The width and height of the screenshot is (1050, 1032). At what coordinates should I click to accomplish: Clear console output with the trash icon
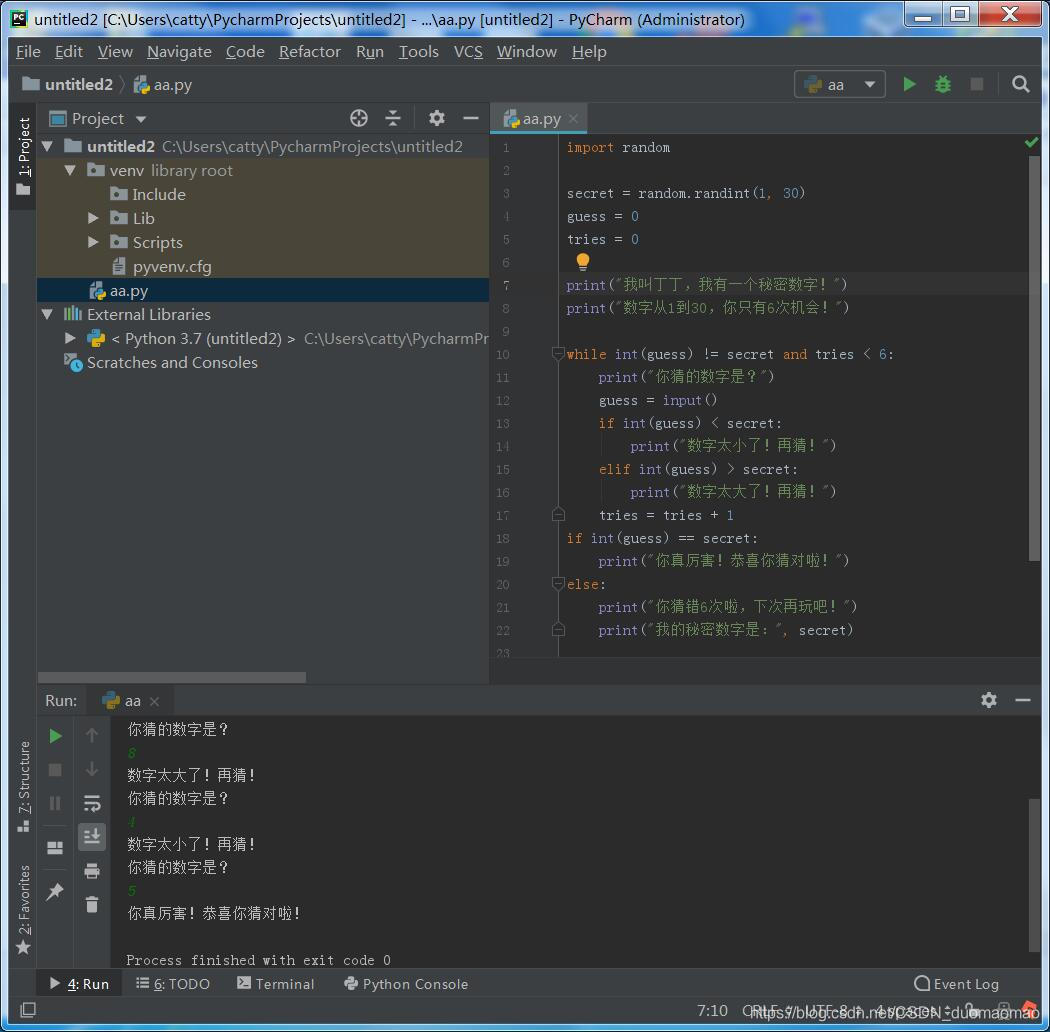coord(92,905)
